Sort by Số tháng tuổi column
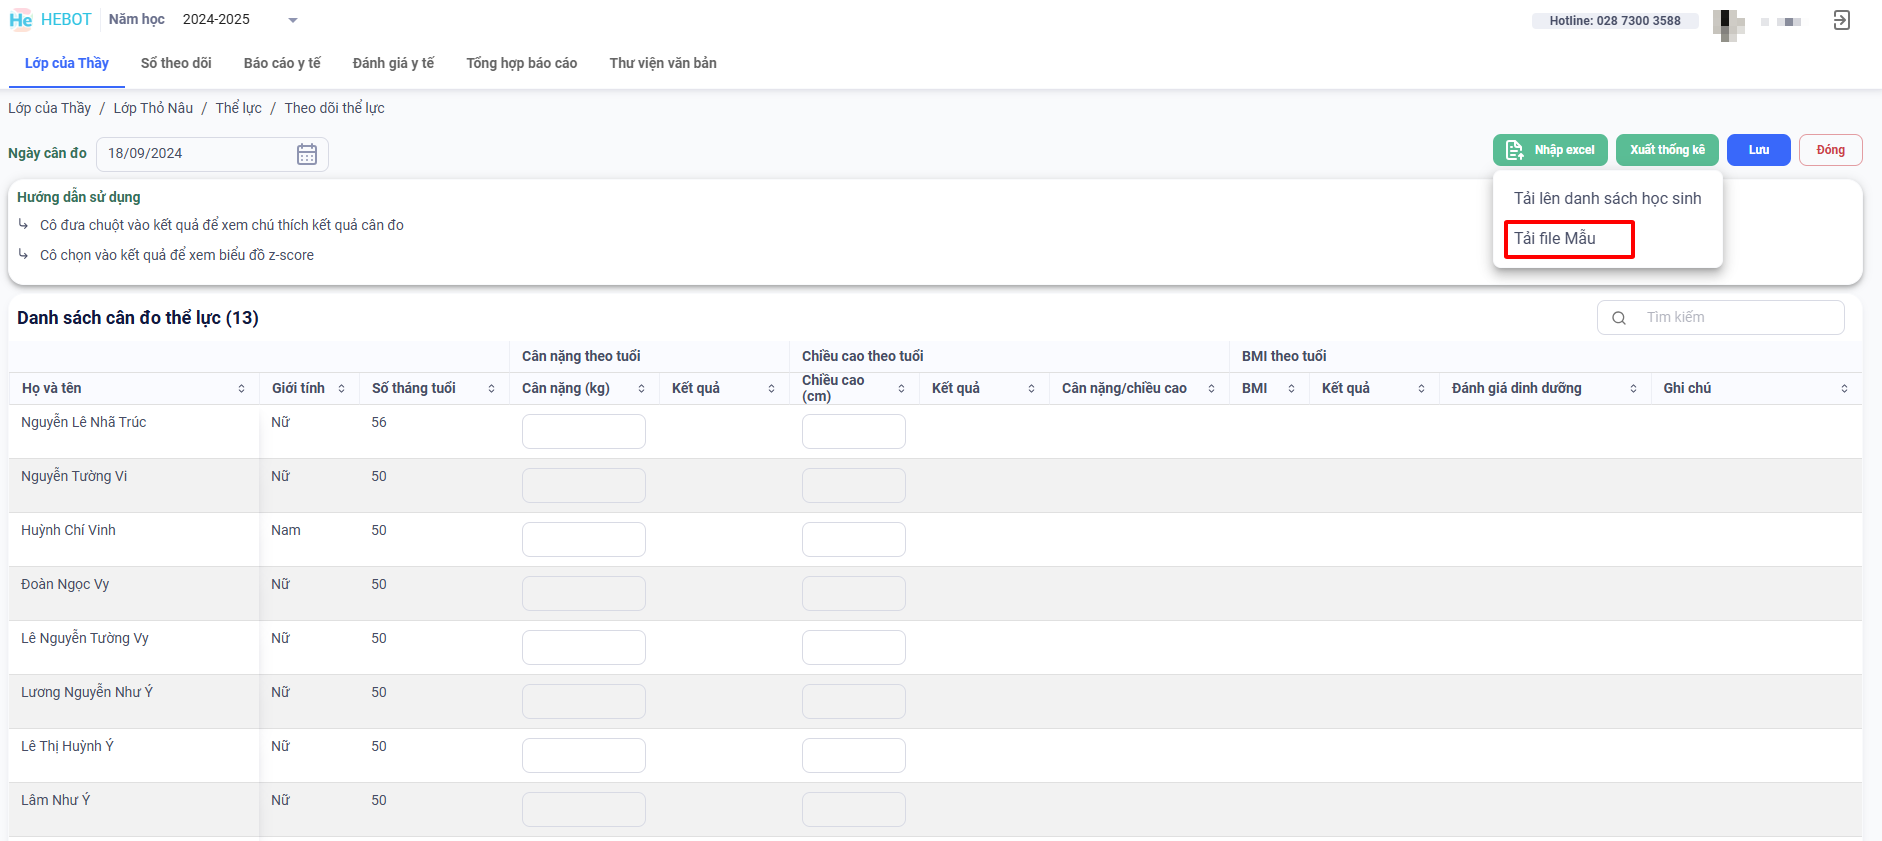Image resolution: width=1882 pixels, height=841 pixels. click(x=491, y=389)
